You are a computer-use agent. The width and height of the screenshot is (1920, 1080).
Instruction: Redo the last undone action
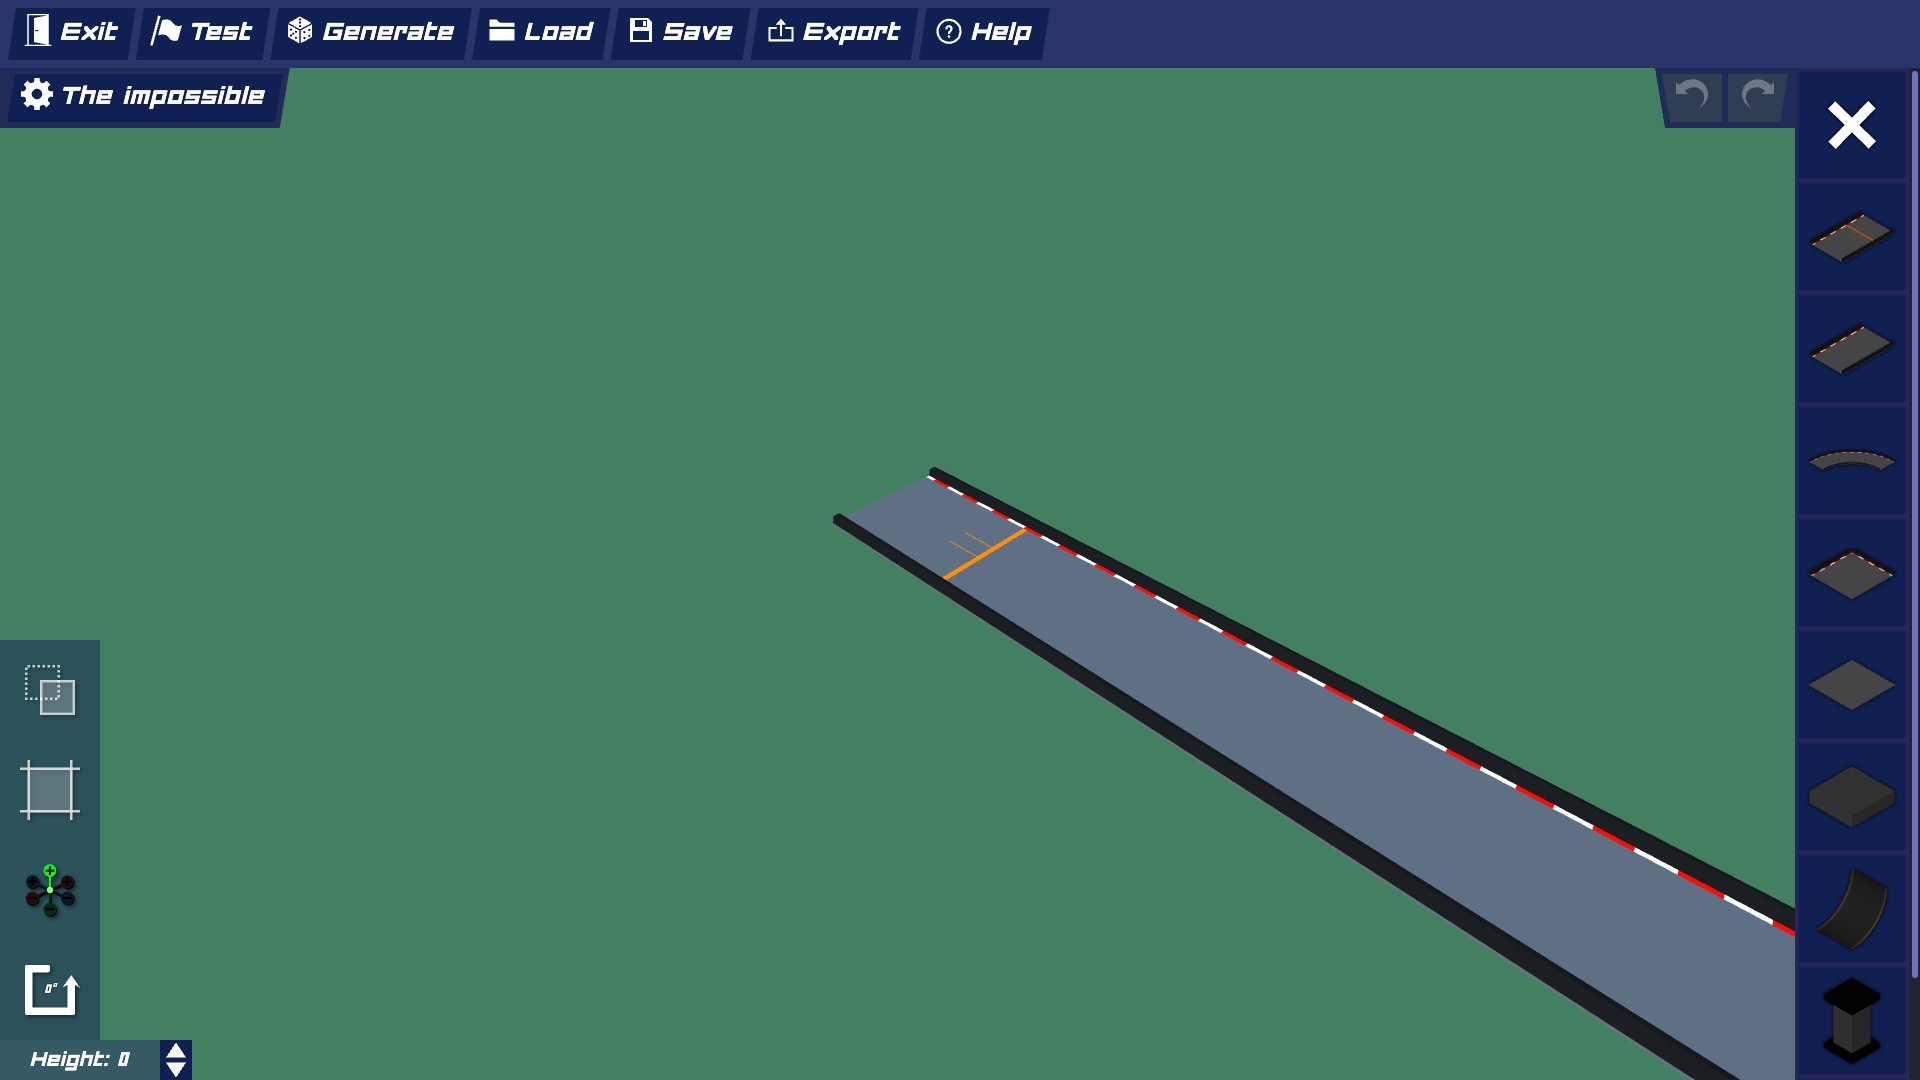(1756, 96)
